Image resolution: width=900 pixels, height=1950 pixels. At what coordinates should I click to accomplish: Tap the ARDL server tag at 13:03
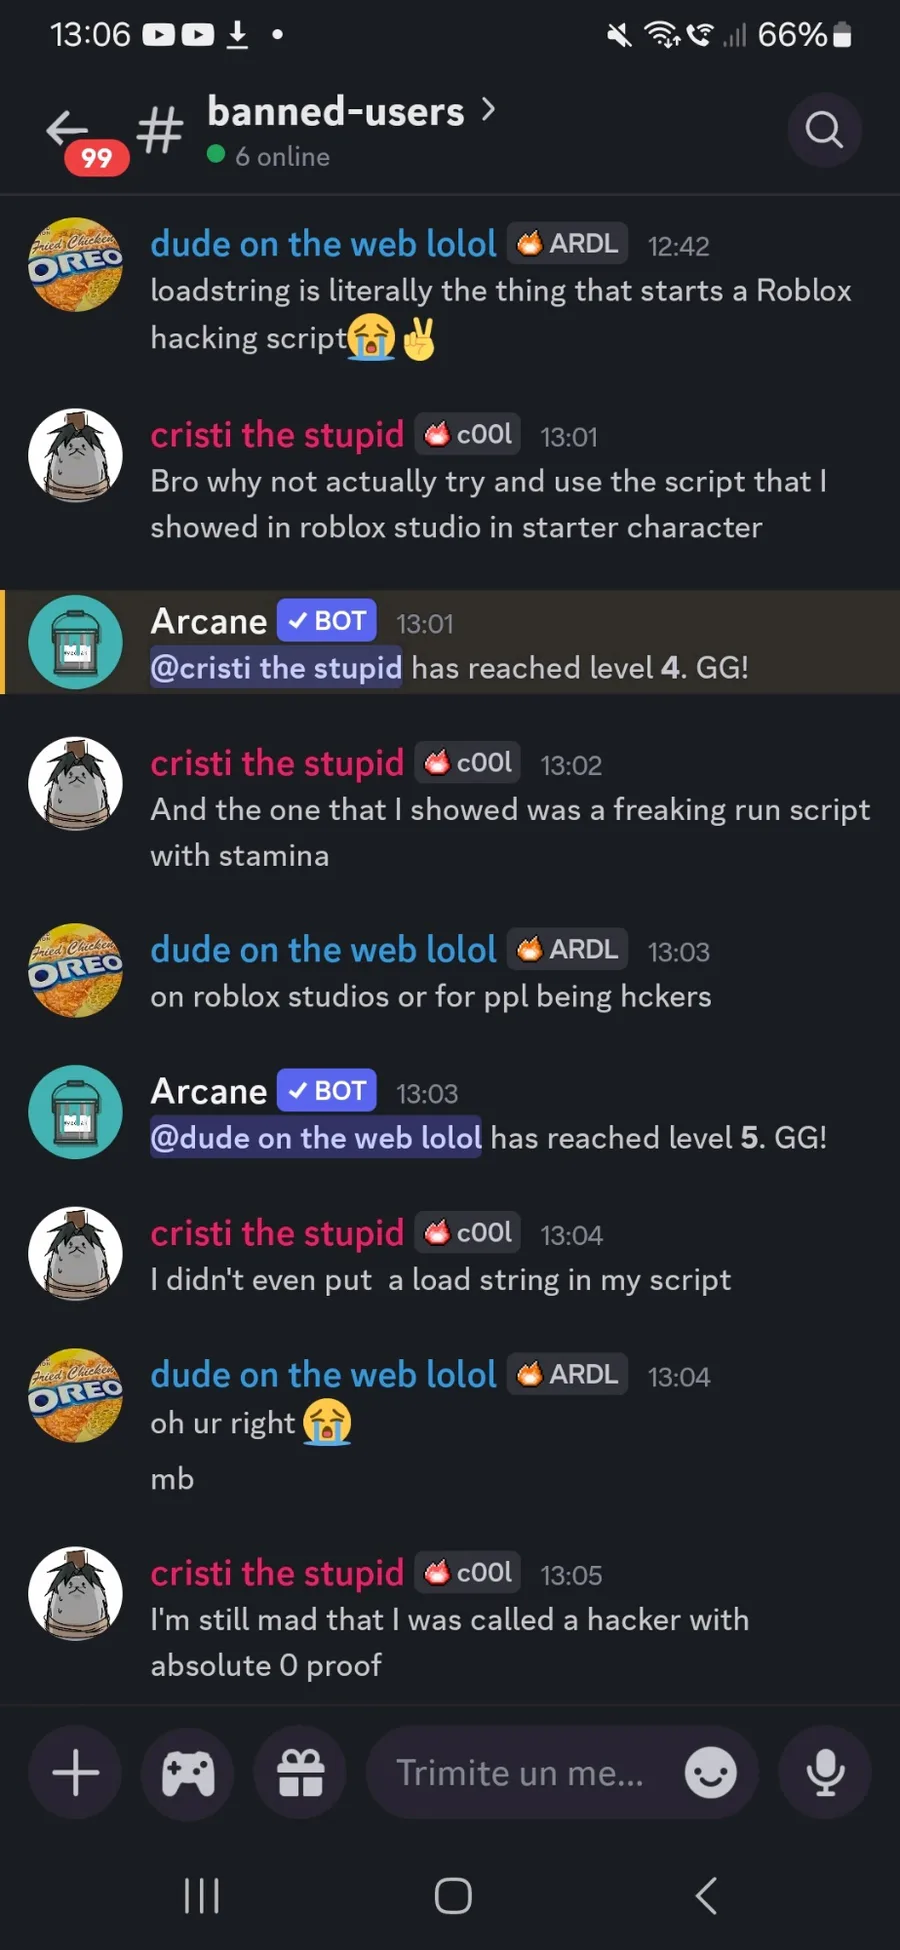point(568,949)
